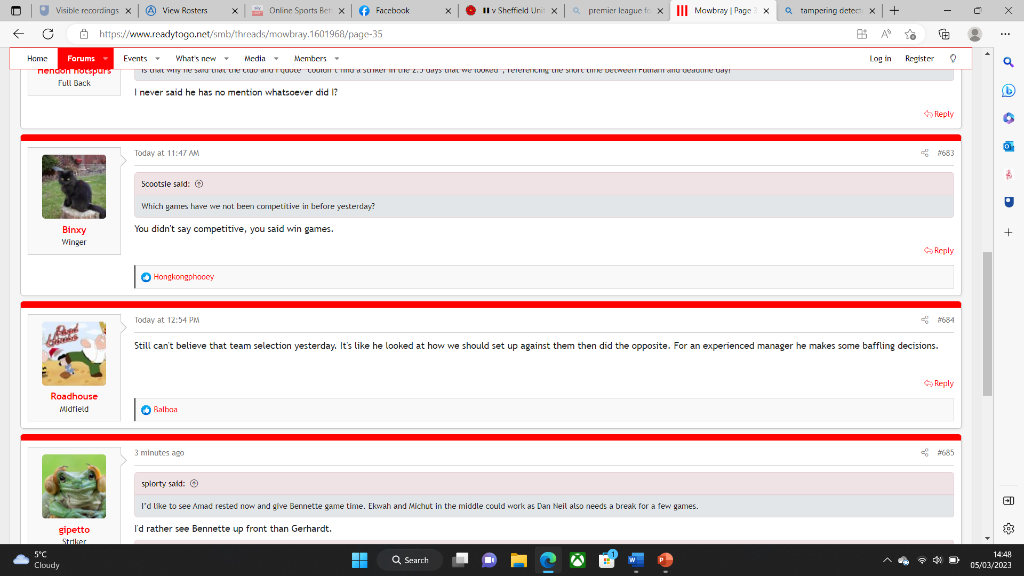Reply to Roadhouse's post

tap(938, 383)
